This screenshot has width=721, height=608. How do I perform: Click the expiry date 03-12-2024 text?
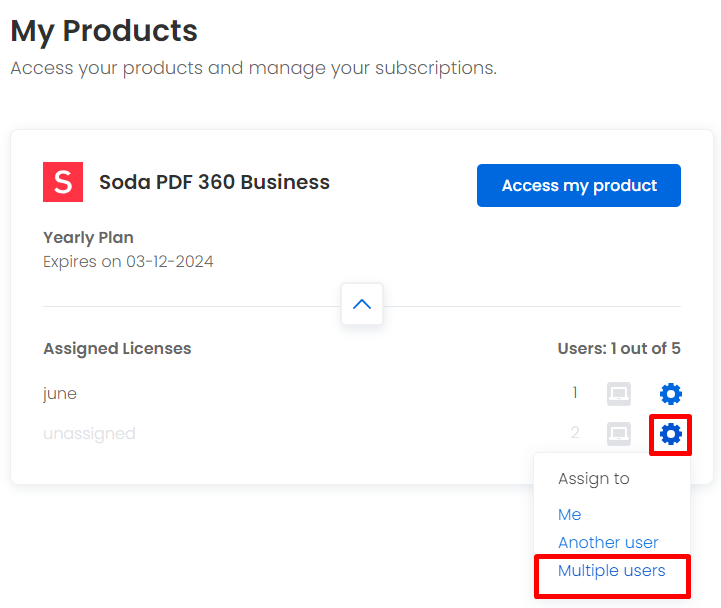pyautogui.click(x=170, y=261)
